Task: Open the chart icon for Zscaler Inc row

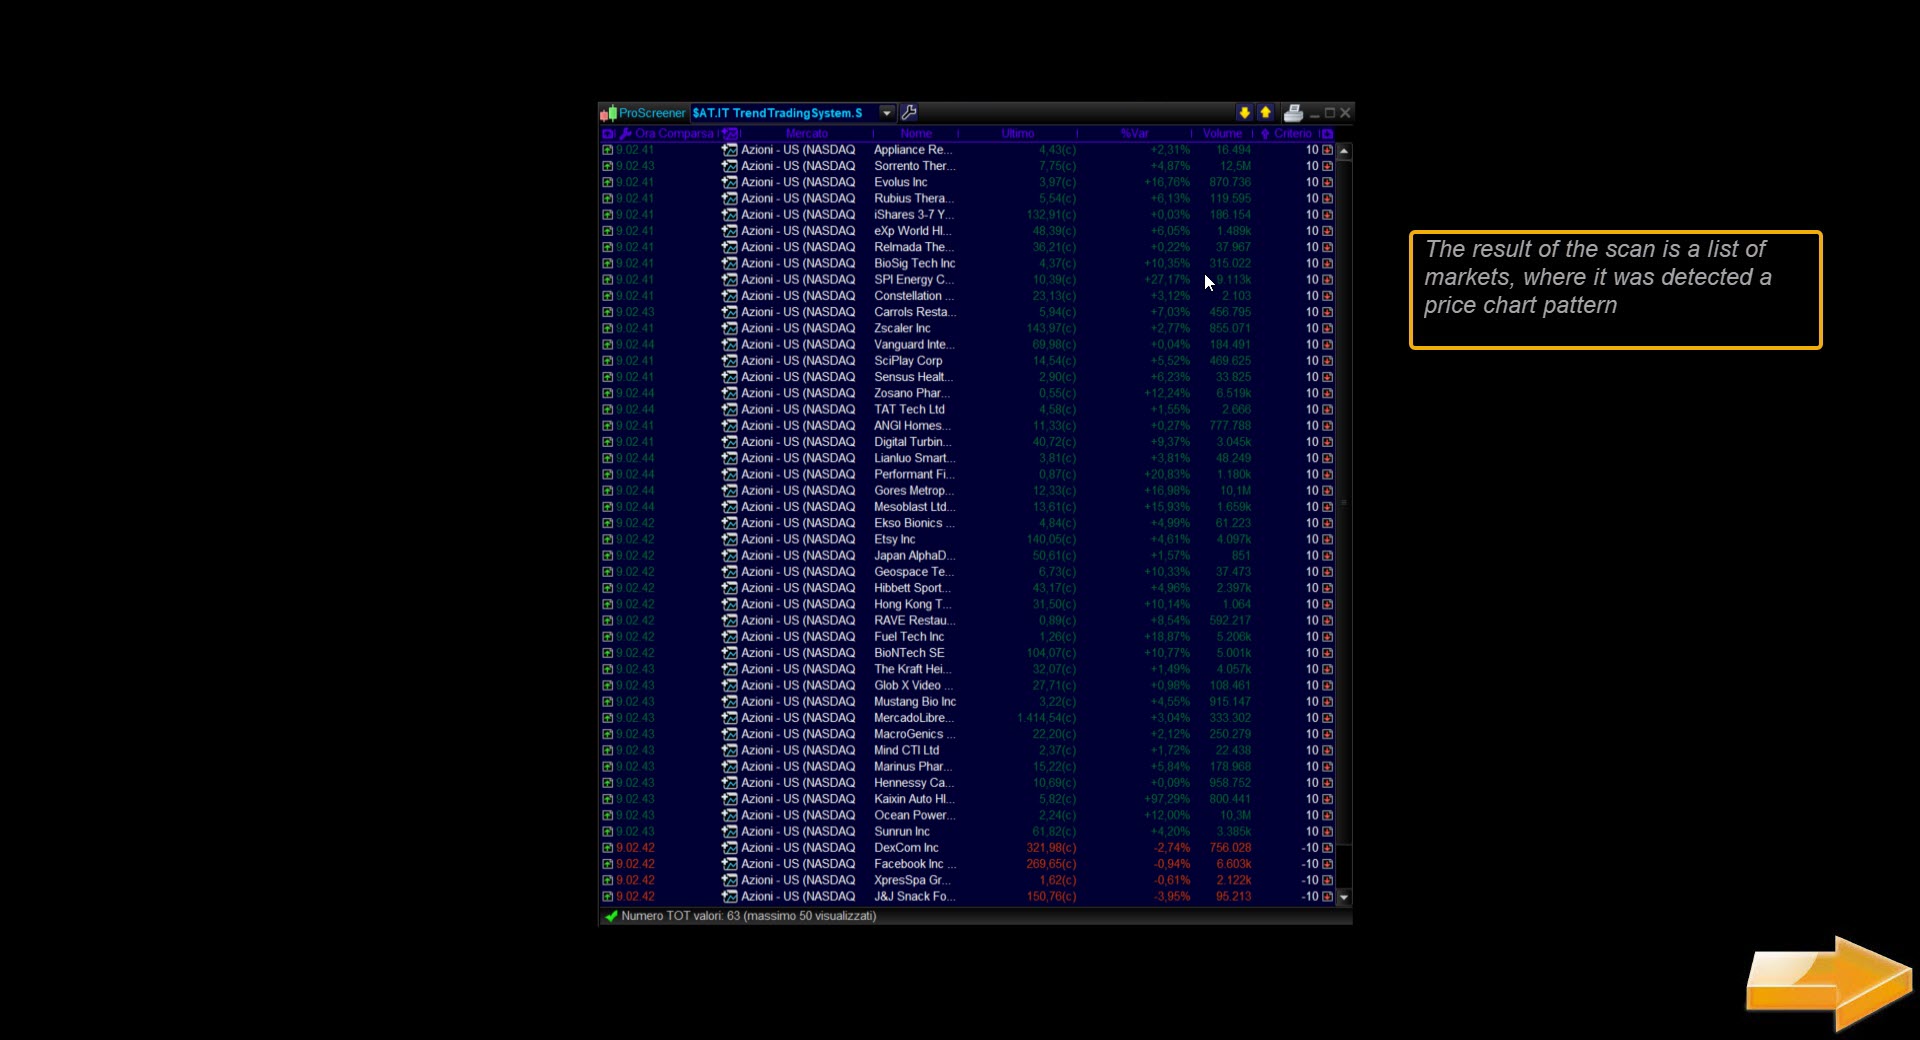Action: (730, 328)
